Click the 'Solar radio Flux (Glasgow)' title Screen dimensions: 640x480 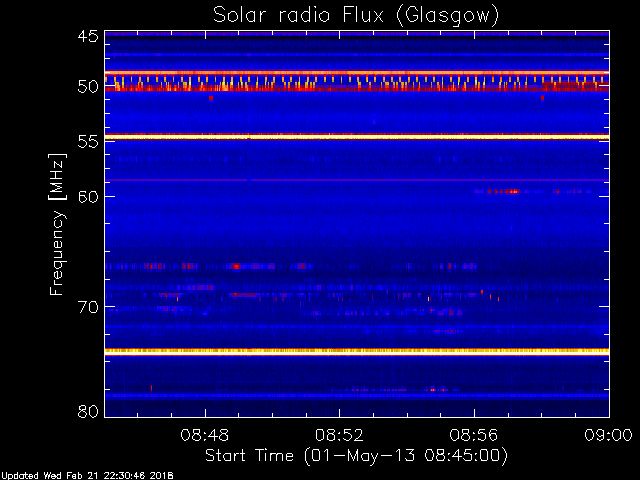356,16
